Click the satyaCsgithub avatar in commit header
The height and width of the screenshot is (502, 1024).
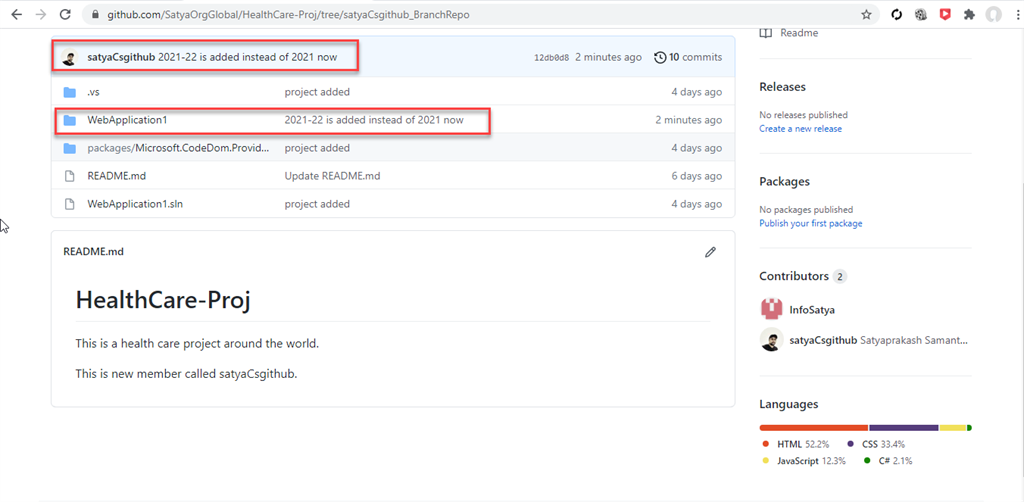(x=69, y=57)
